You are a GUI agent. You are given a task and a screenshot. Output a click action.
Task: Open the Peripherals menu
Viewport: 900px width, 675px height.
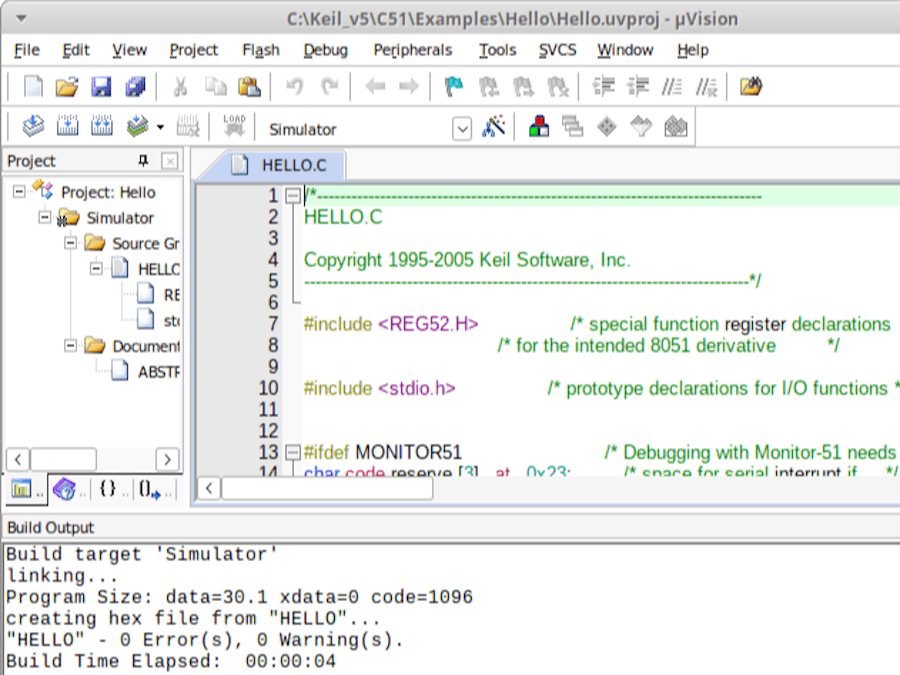click(413, 50)
